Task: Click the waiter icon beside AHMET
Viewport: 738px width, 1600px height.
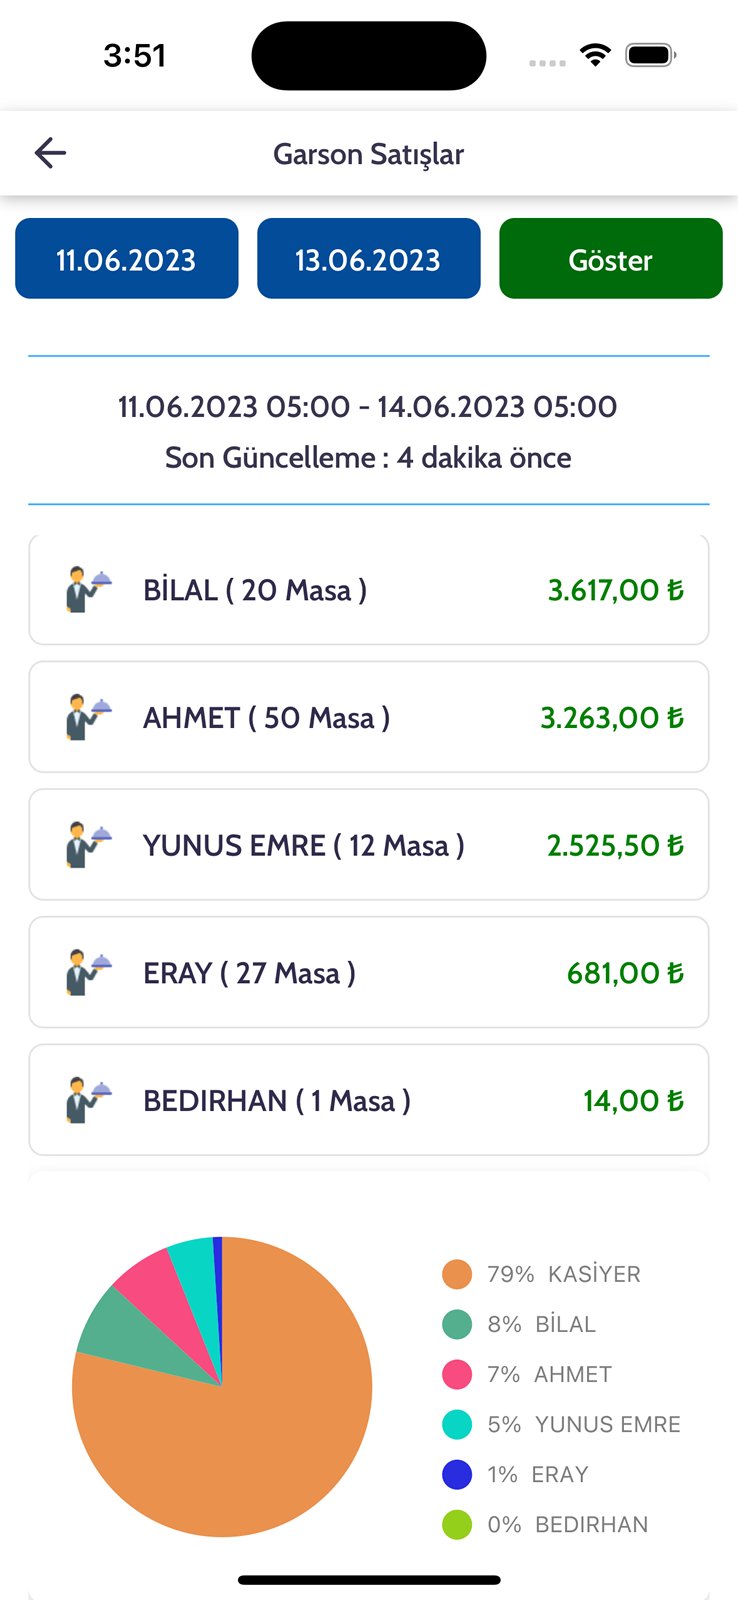Action: point(88,717)
